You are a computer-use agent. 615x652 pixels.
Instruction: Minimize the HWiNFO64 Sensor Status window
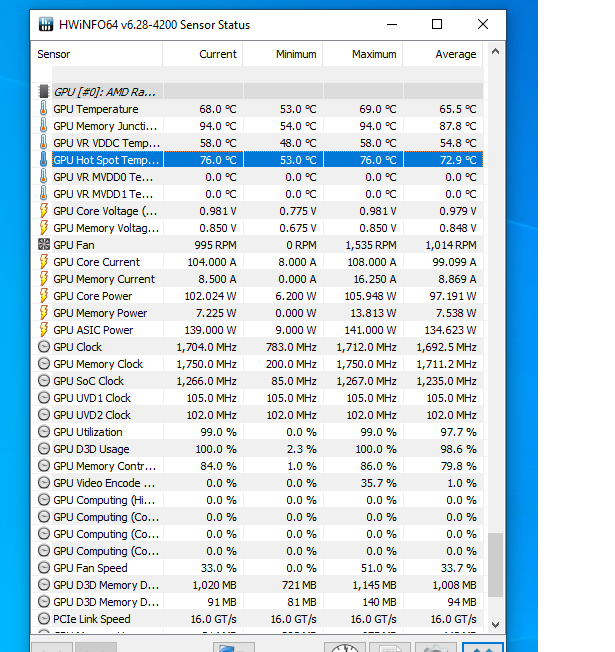point(392,24)
